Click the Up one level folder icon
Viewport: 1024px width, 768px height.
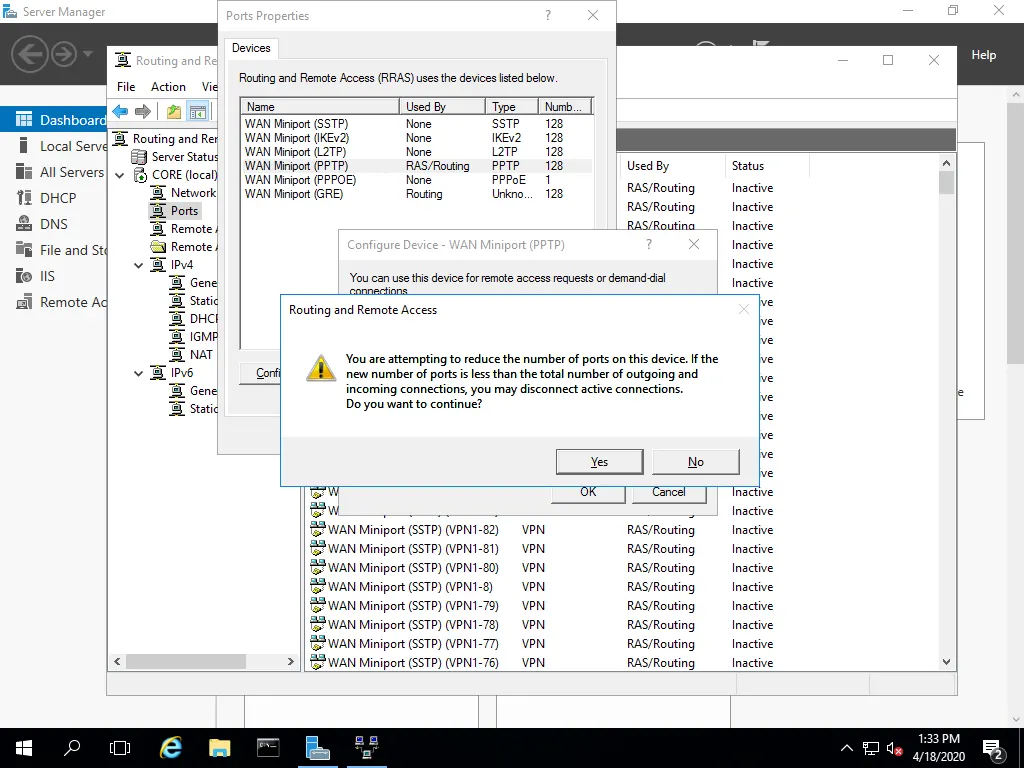click(x=174, y=111)
